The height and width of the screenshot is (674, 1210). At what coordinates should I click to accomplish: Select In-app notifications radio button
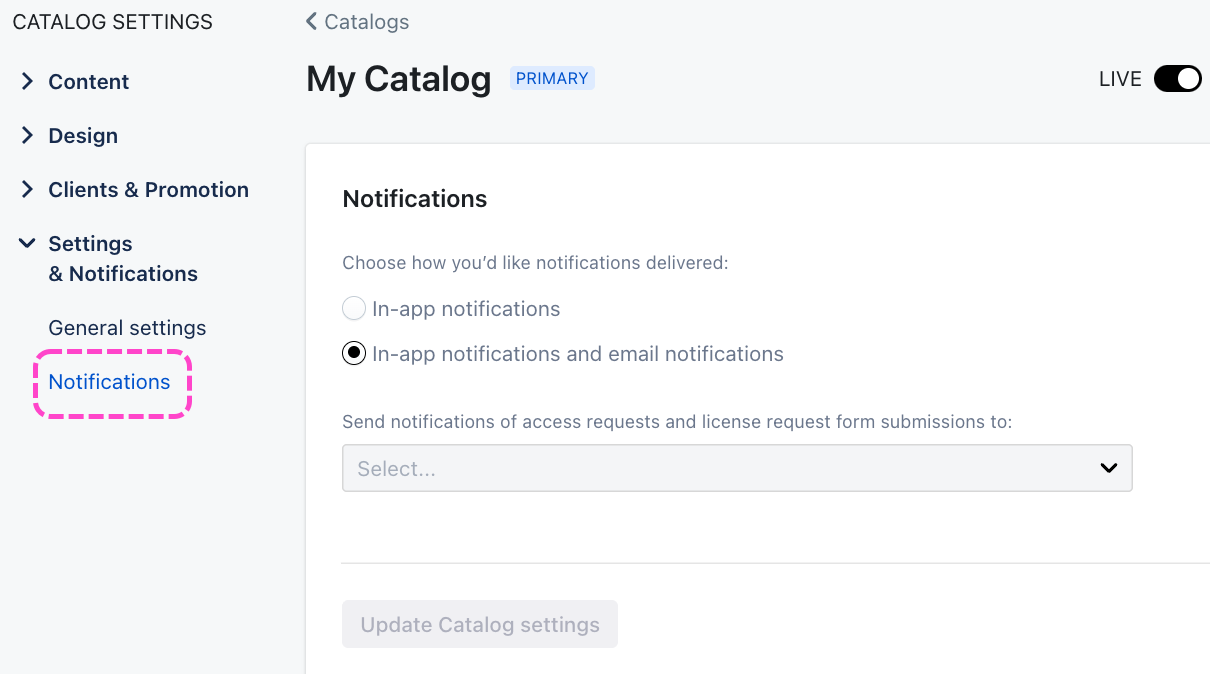(x=354, y=309)
